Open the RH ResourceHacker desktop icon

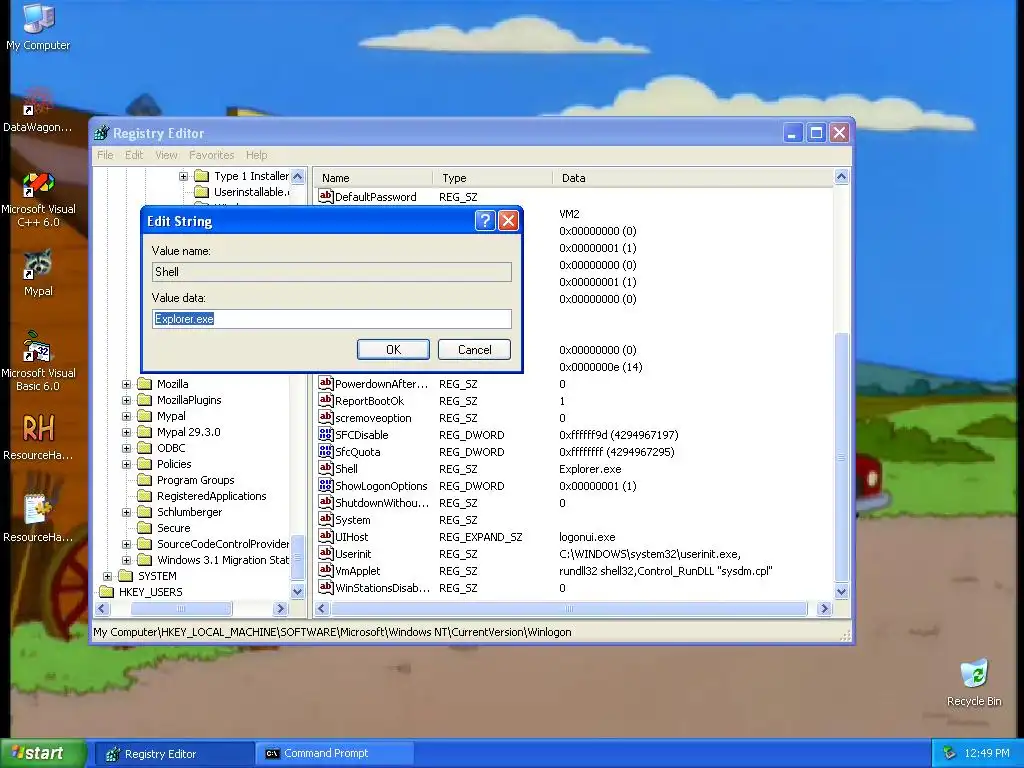point(38,436)
